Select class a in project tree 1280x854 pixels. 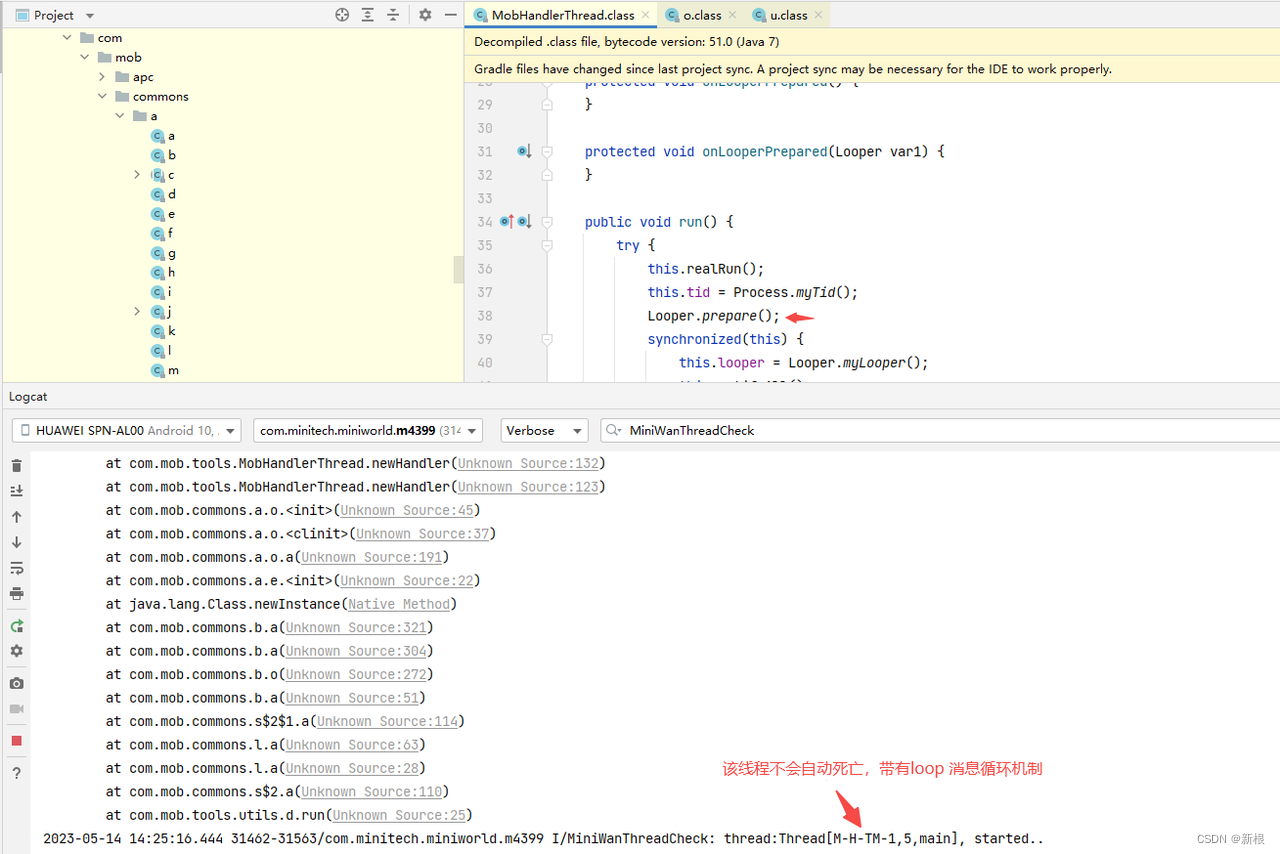163,136
